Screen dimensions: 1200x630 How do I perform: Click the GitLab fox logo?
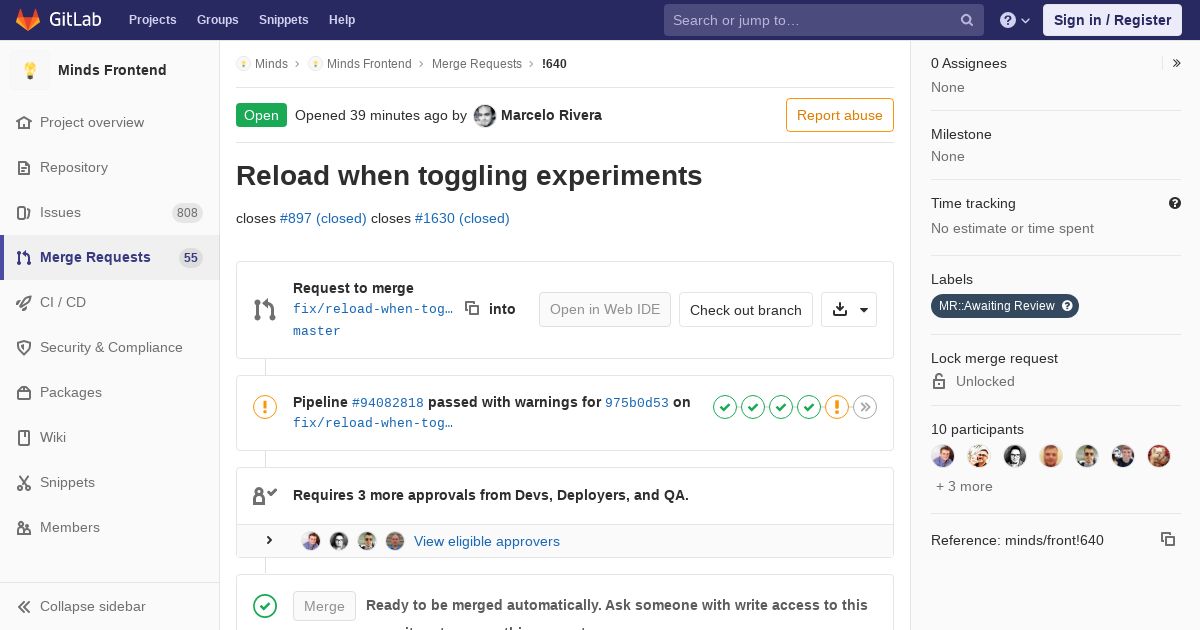pyautogui.click(x=28, y=20)
